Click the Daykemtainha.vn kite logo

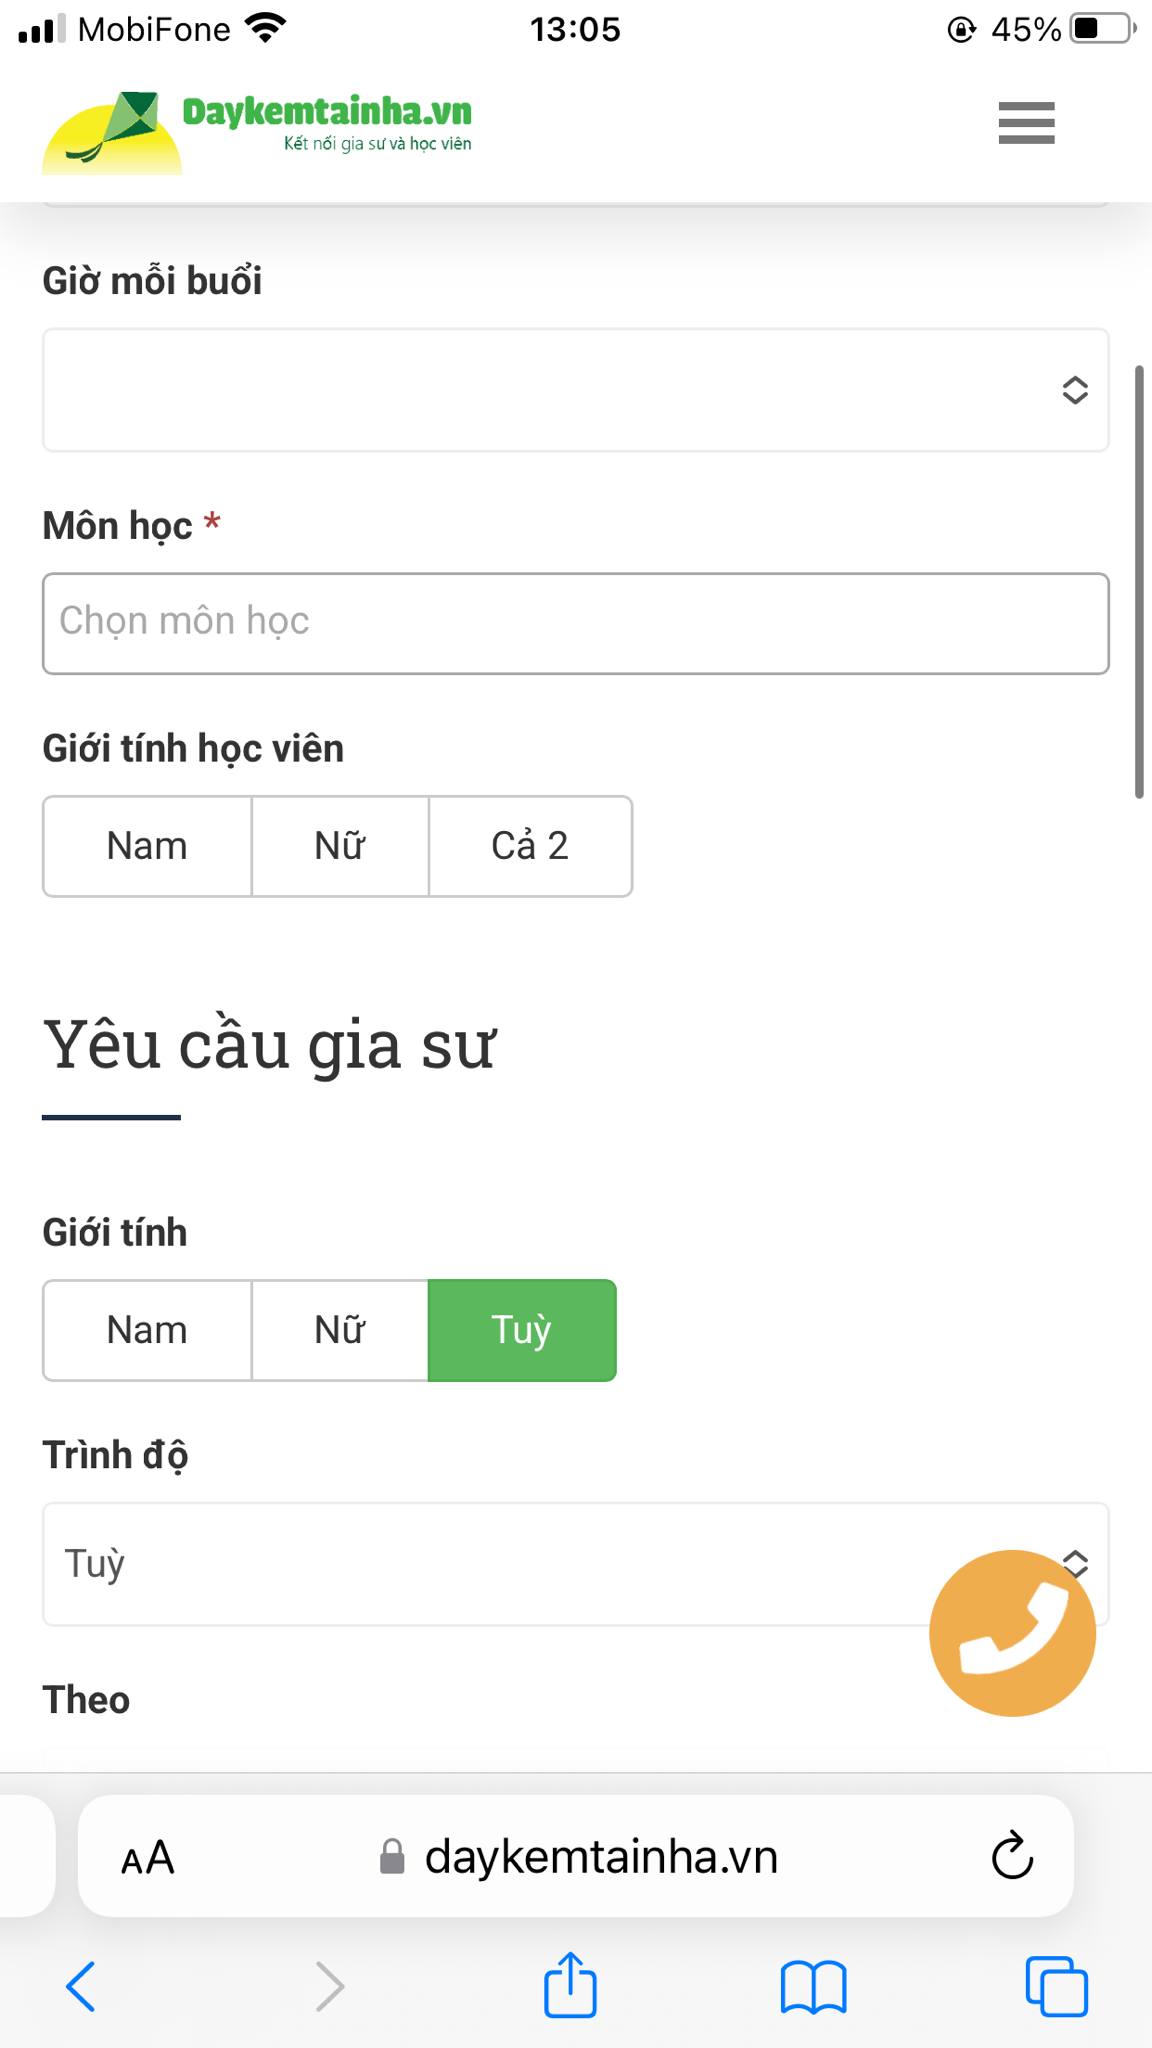257,130
